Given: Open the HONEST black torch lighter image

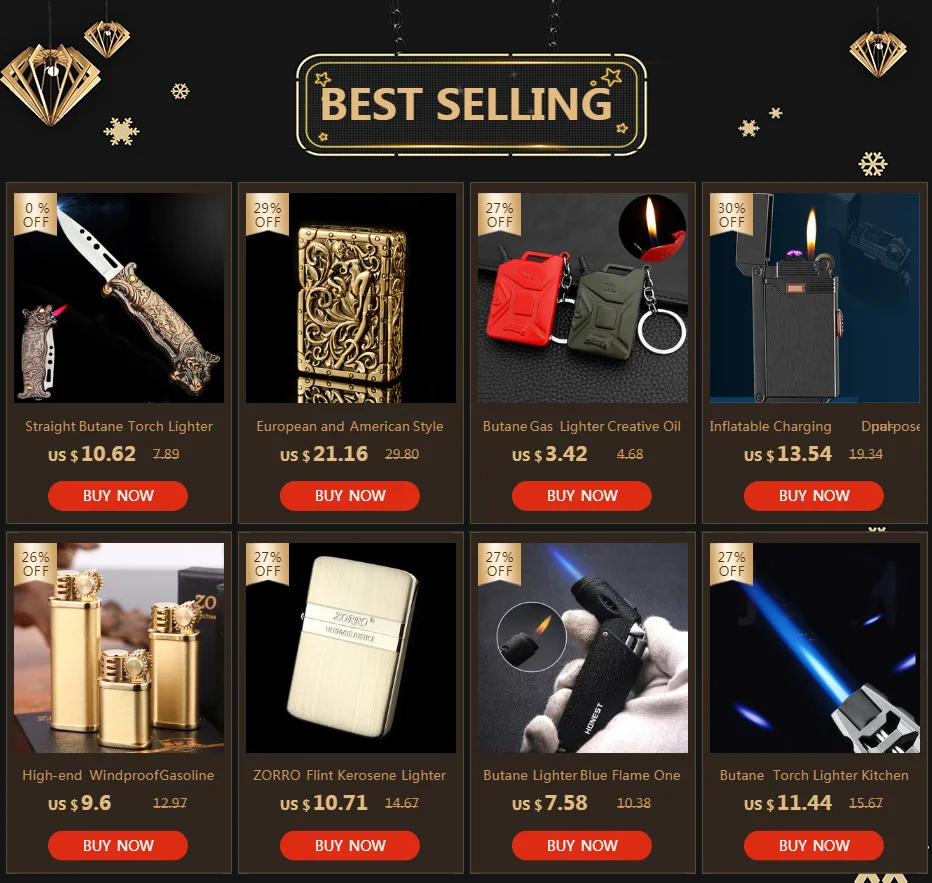Looking at the screenshot, I should pos(582,648).
